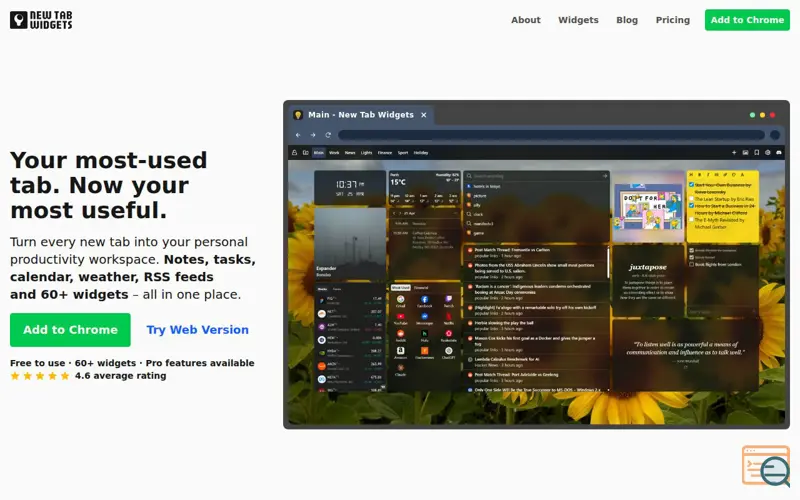Select the 'clock' search suggestion
This screenshot has width=800, height=500.
point(478,214)
